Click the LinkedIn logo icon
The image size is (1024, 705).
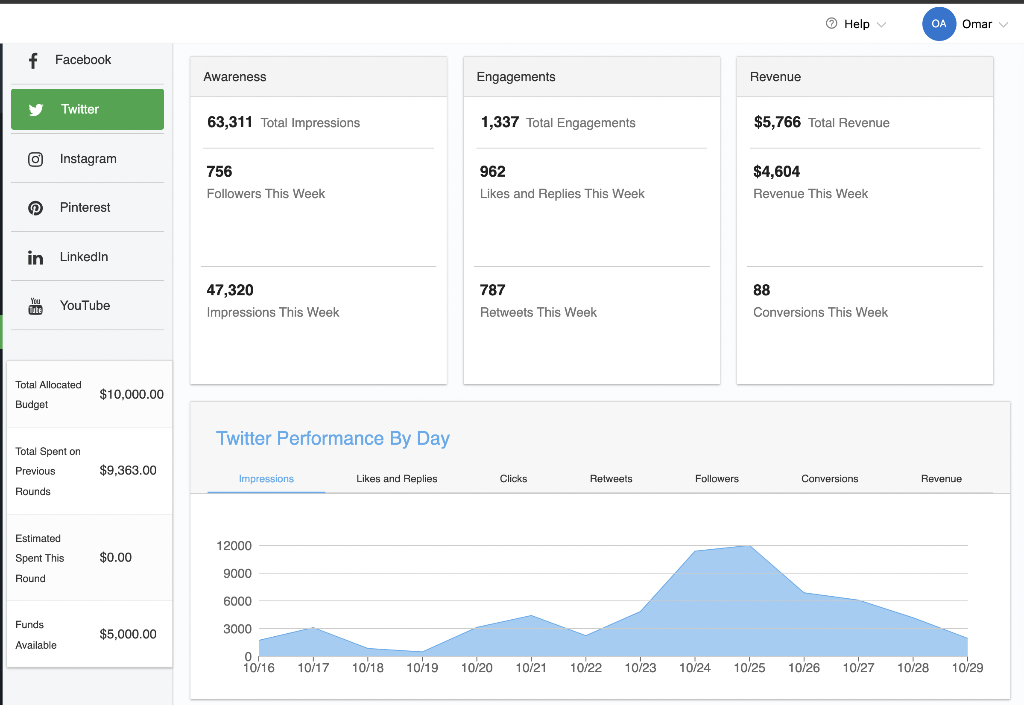(x=35, y=258)
